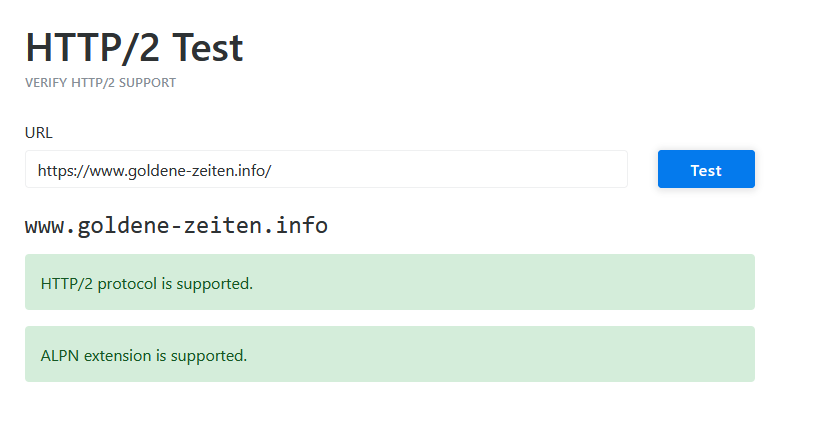Click the "ALPN extension is supported" message

144,355
